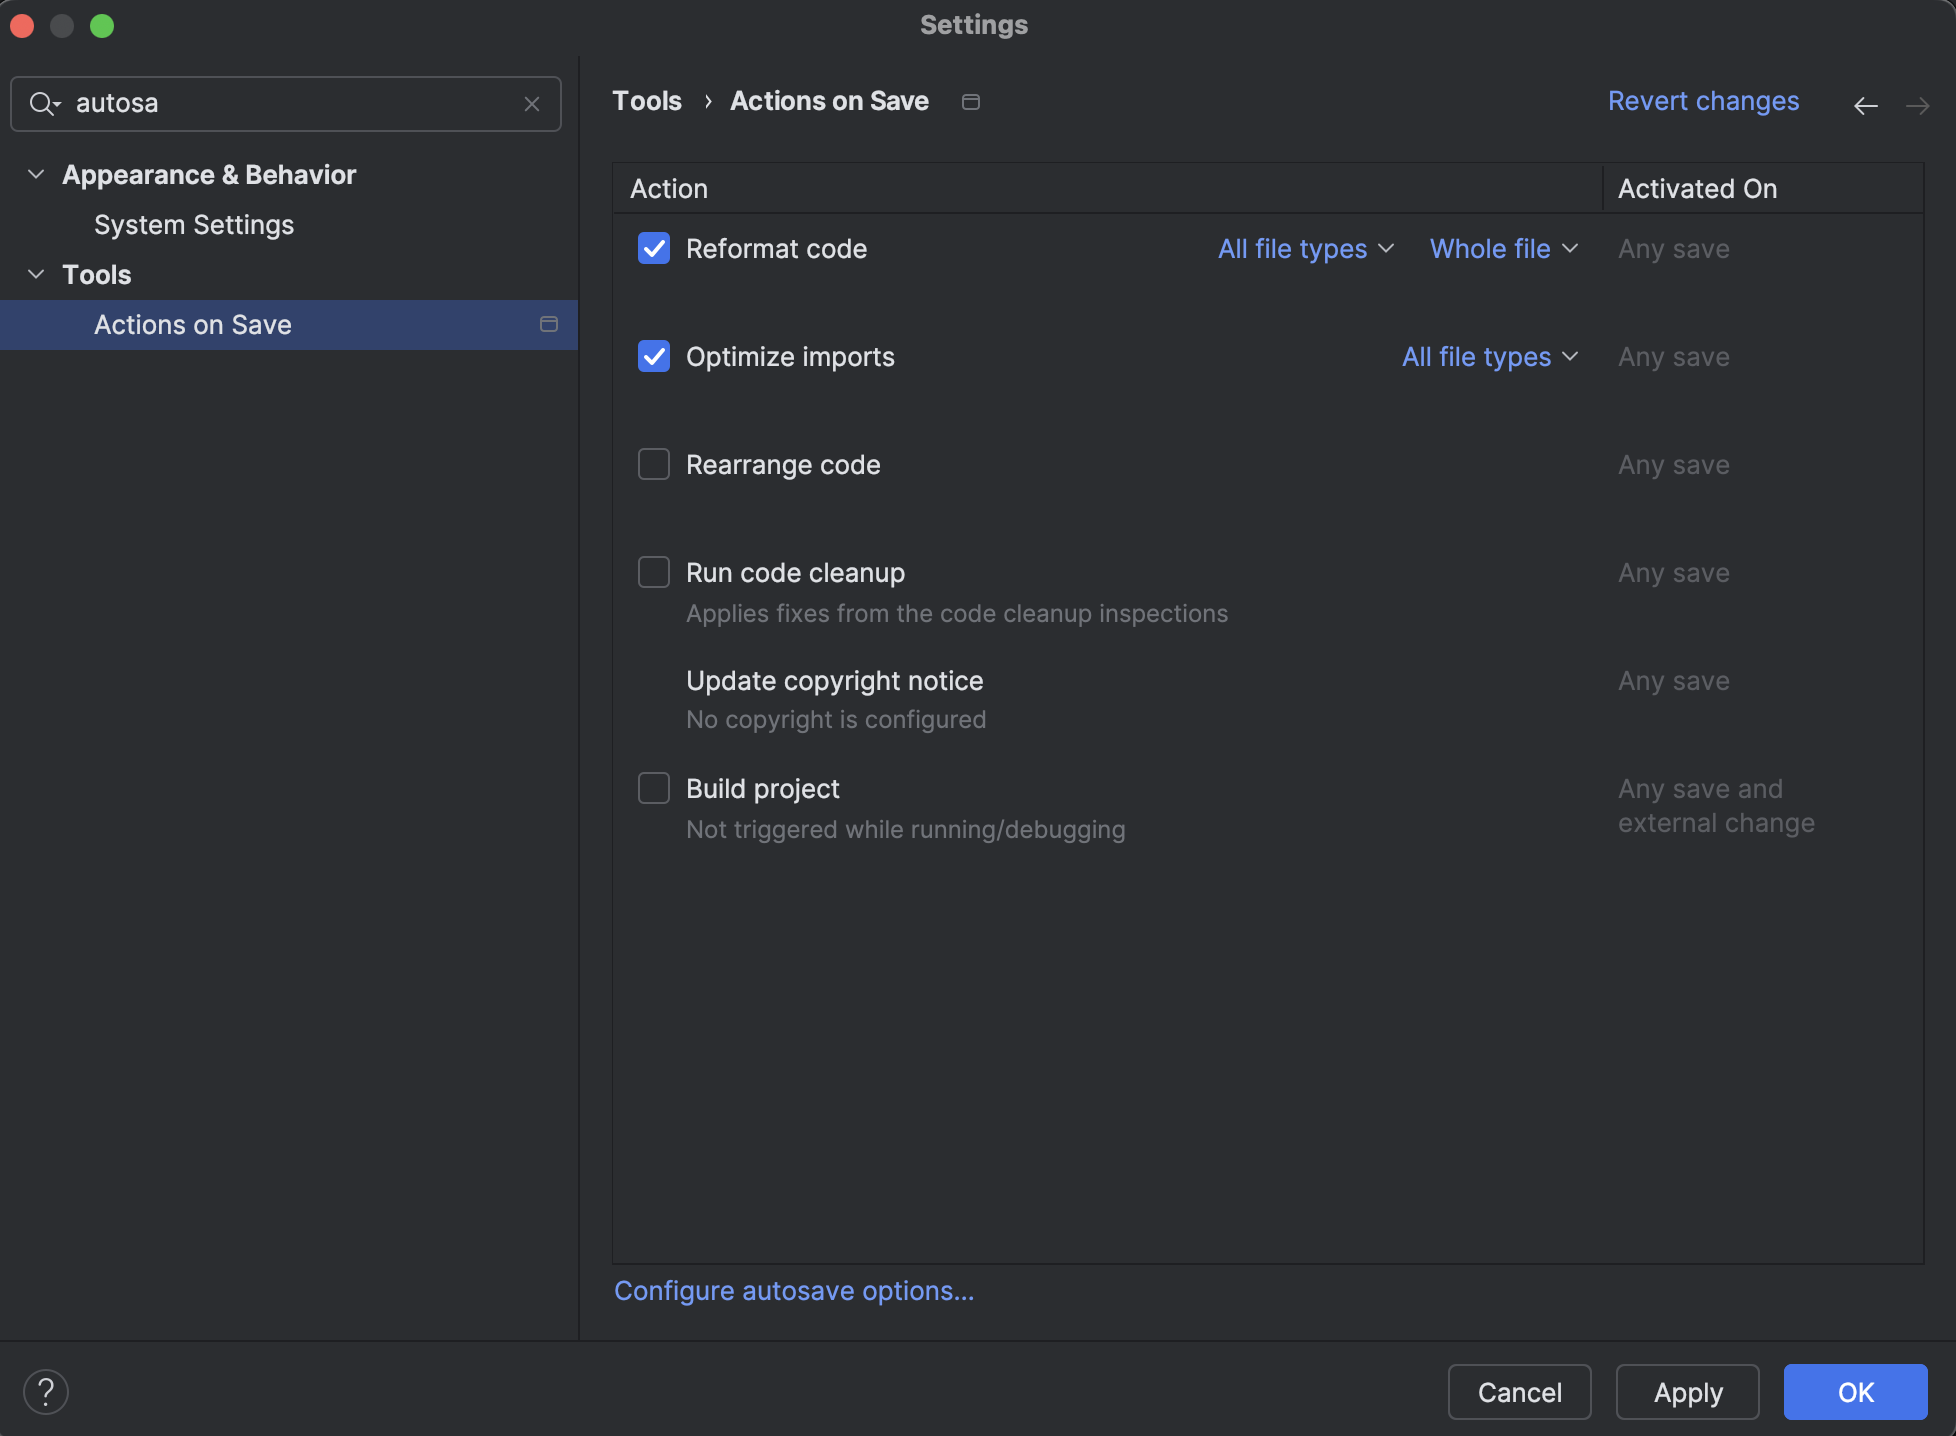Click the Update copyright notice label
Image resolution: width=1956 pixels, height=1436 pixels.
coord(835,681)
